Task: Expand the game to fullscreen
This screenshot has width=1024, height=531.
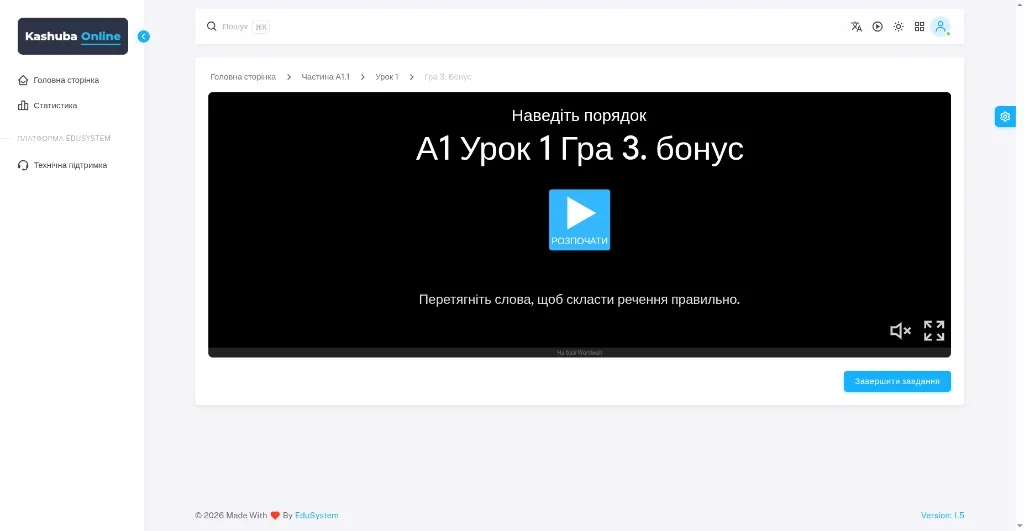Action: point(934,330)
